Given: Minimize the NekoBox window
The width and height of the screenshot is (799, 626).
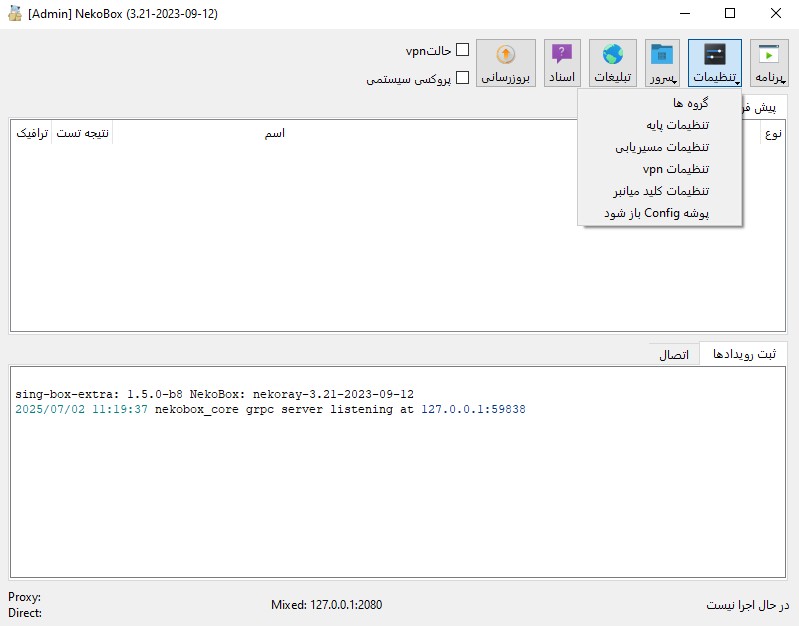Looking at the screenshot, I should click(x=684, y=13).
